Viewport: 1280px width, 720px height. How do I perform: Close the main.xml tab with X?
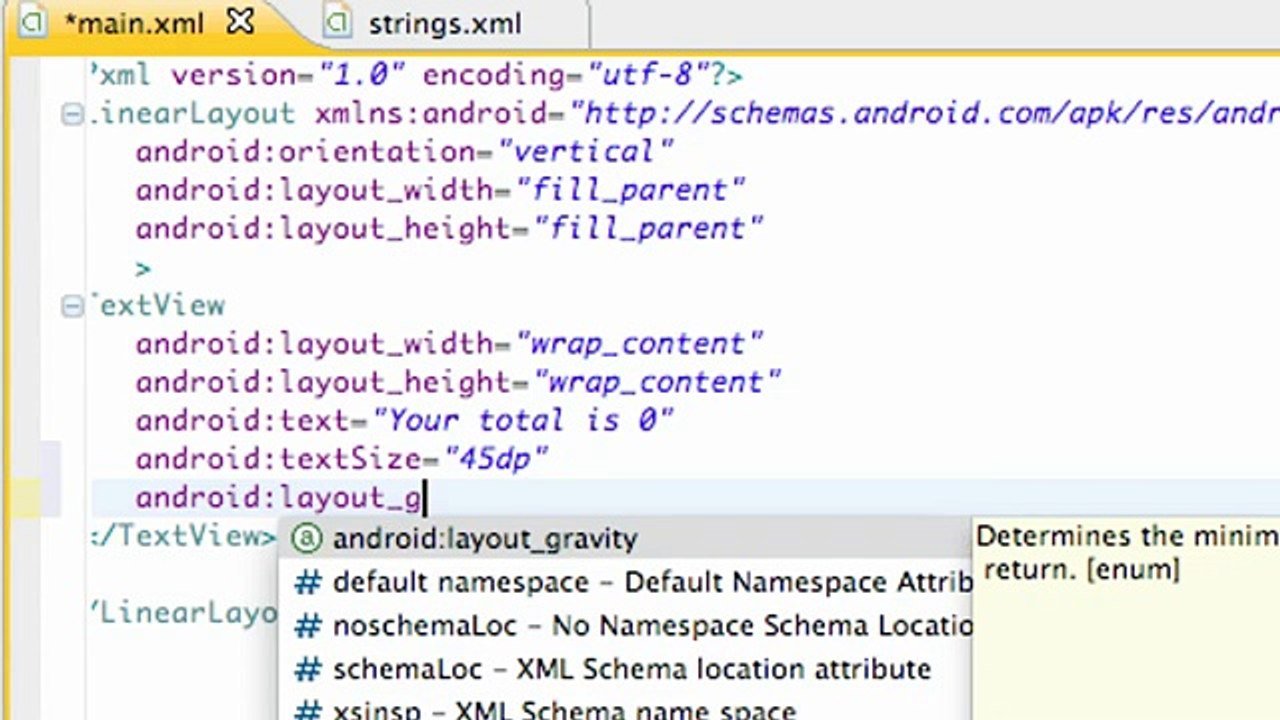[240, 22]
